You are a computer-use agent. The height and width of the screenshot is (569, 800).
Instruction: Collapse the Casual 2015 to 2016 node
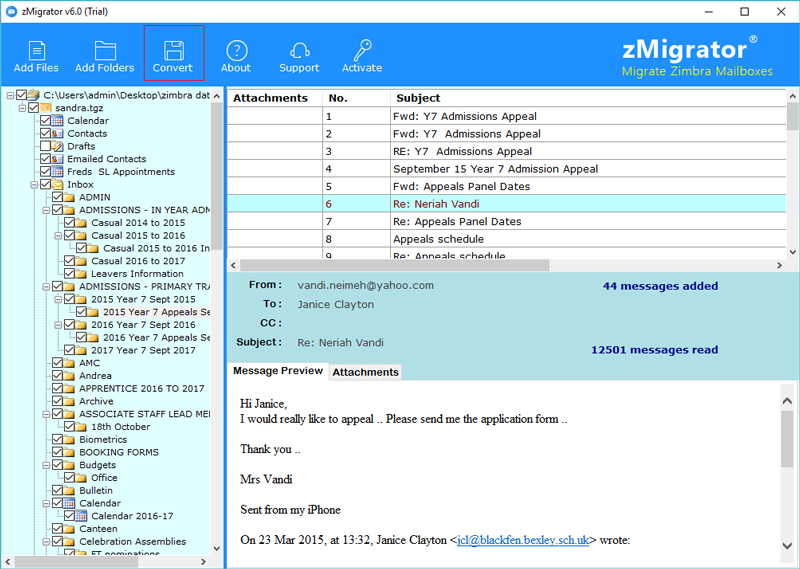(x=58, y=236)
